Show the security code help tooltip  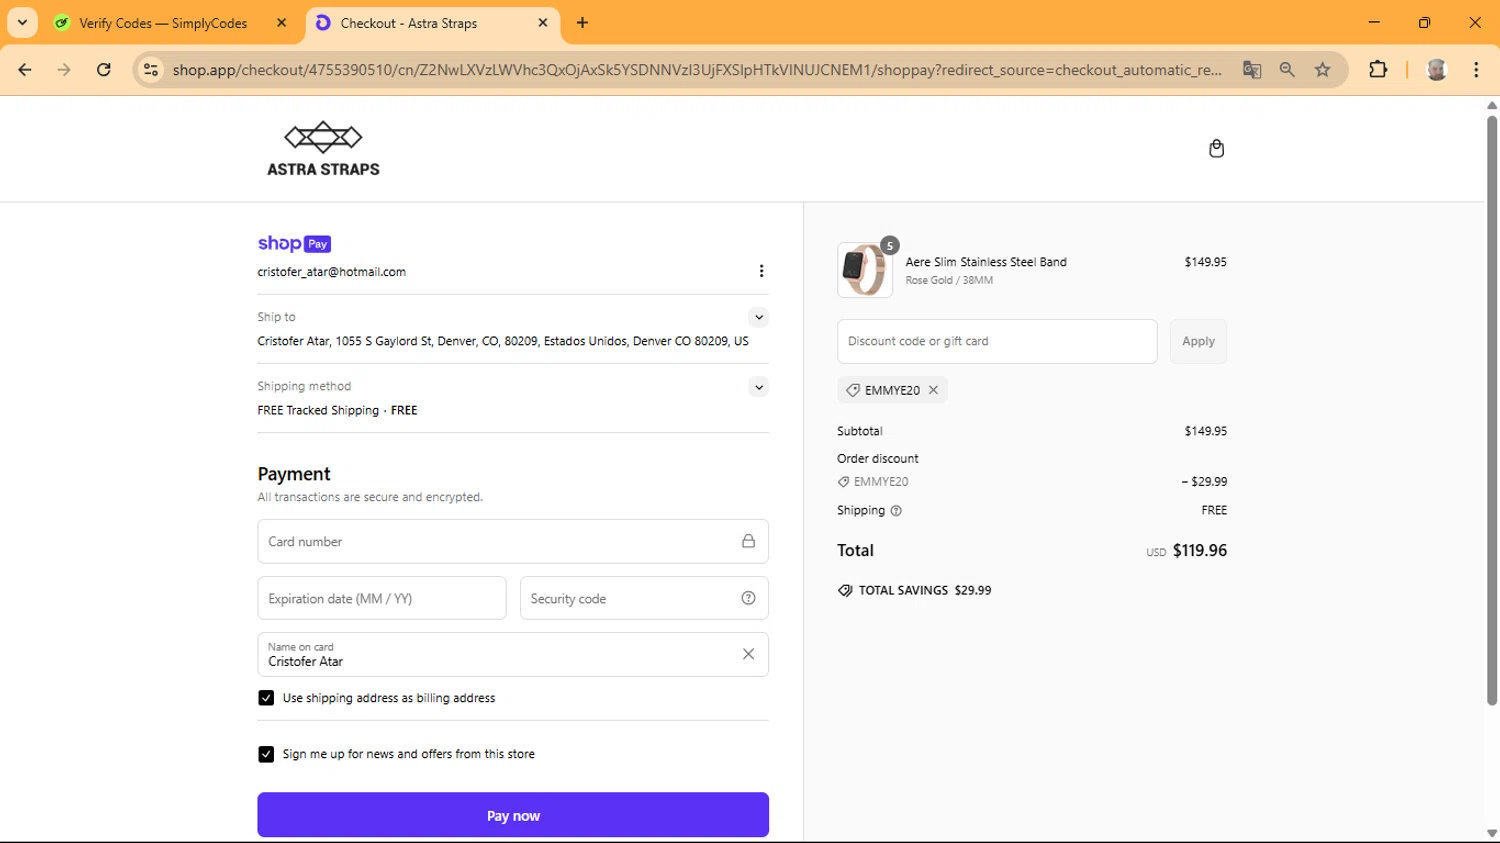coord(748,598)
